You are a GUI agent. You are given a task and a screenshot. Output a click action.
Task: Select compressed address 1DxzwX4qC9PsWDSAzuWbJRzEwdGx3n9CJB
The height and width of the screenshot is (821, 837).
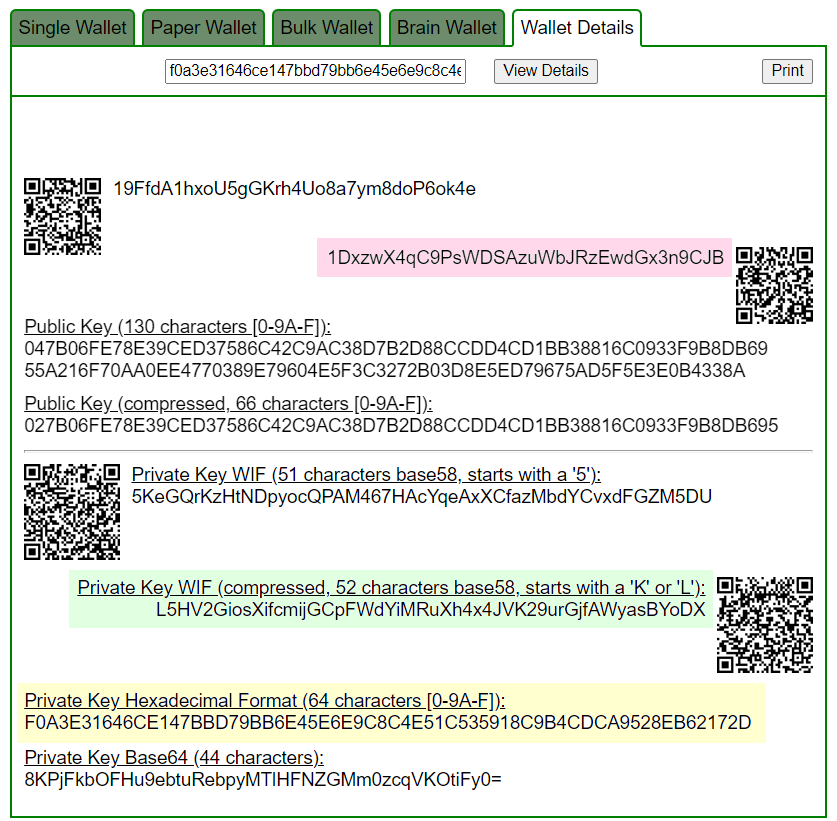(526, 258)
